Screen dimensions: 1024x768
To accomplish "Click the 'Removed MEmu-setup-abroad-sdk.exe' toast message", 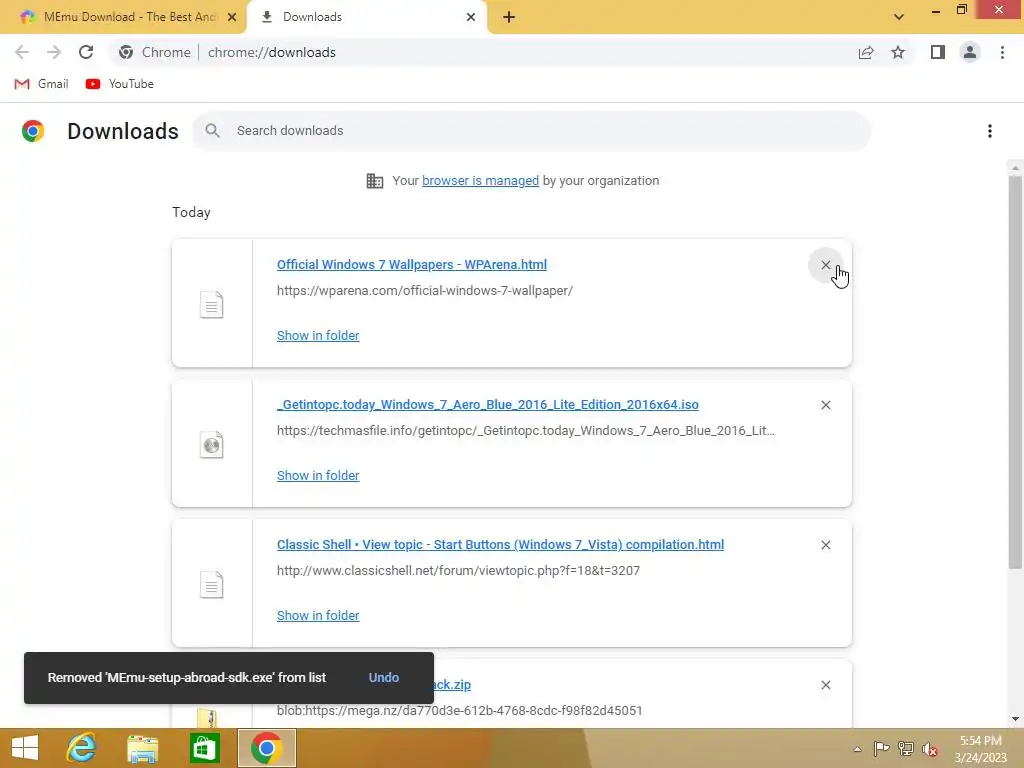I will 187,677.
